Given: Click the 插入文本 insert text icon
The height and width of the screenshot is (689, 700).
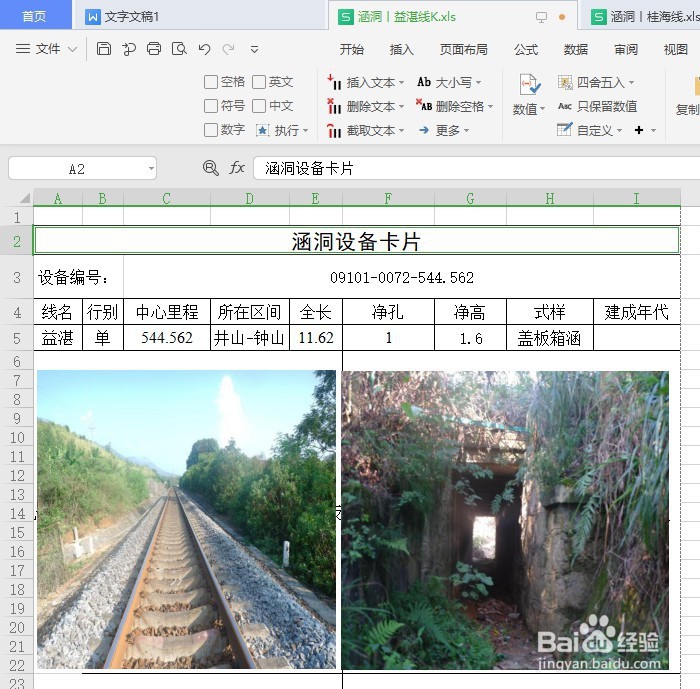Looking at the screenshot, I should (334, 82).
